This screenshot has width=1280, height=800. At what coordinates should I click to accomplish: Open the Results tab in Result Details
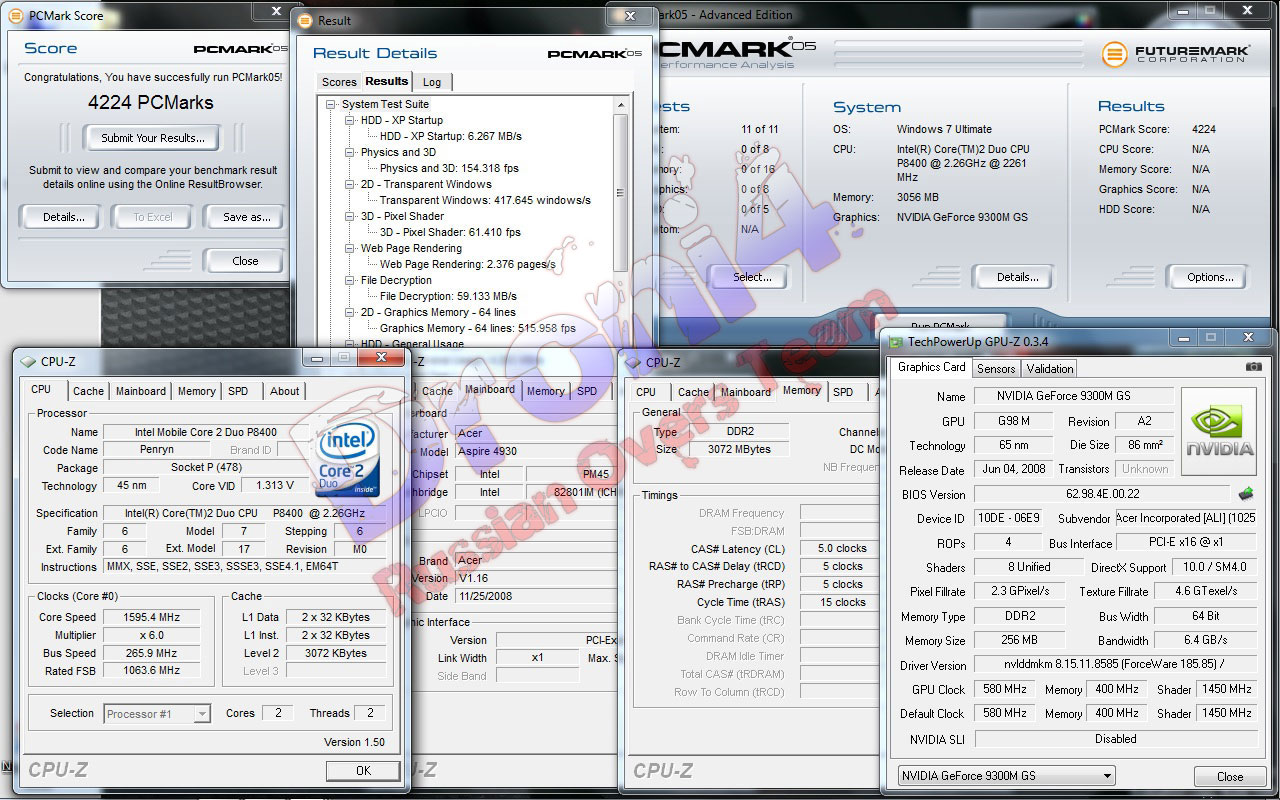pos(386,81)
